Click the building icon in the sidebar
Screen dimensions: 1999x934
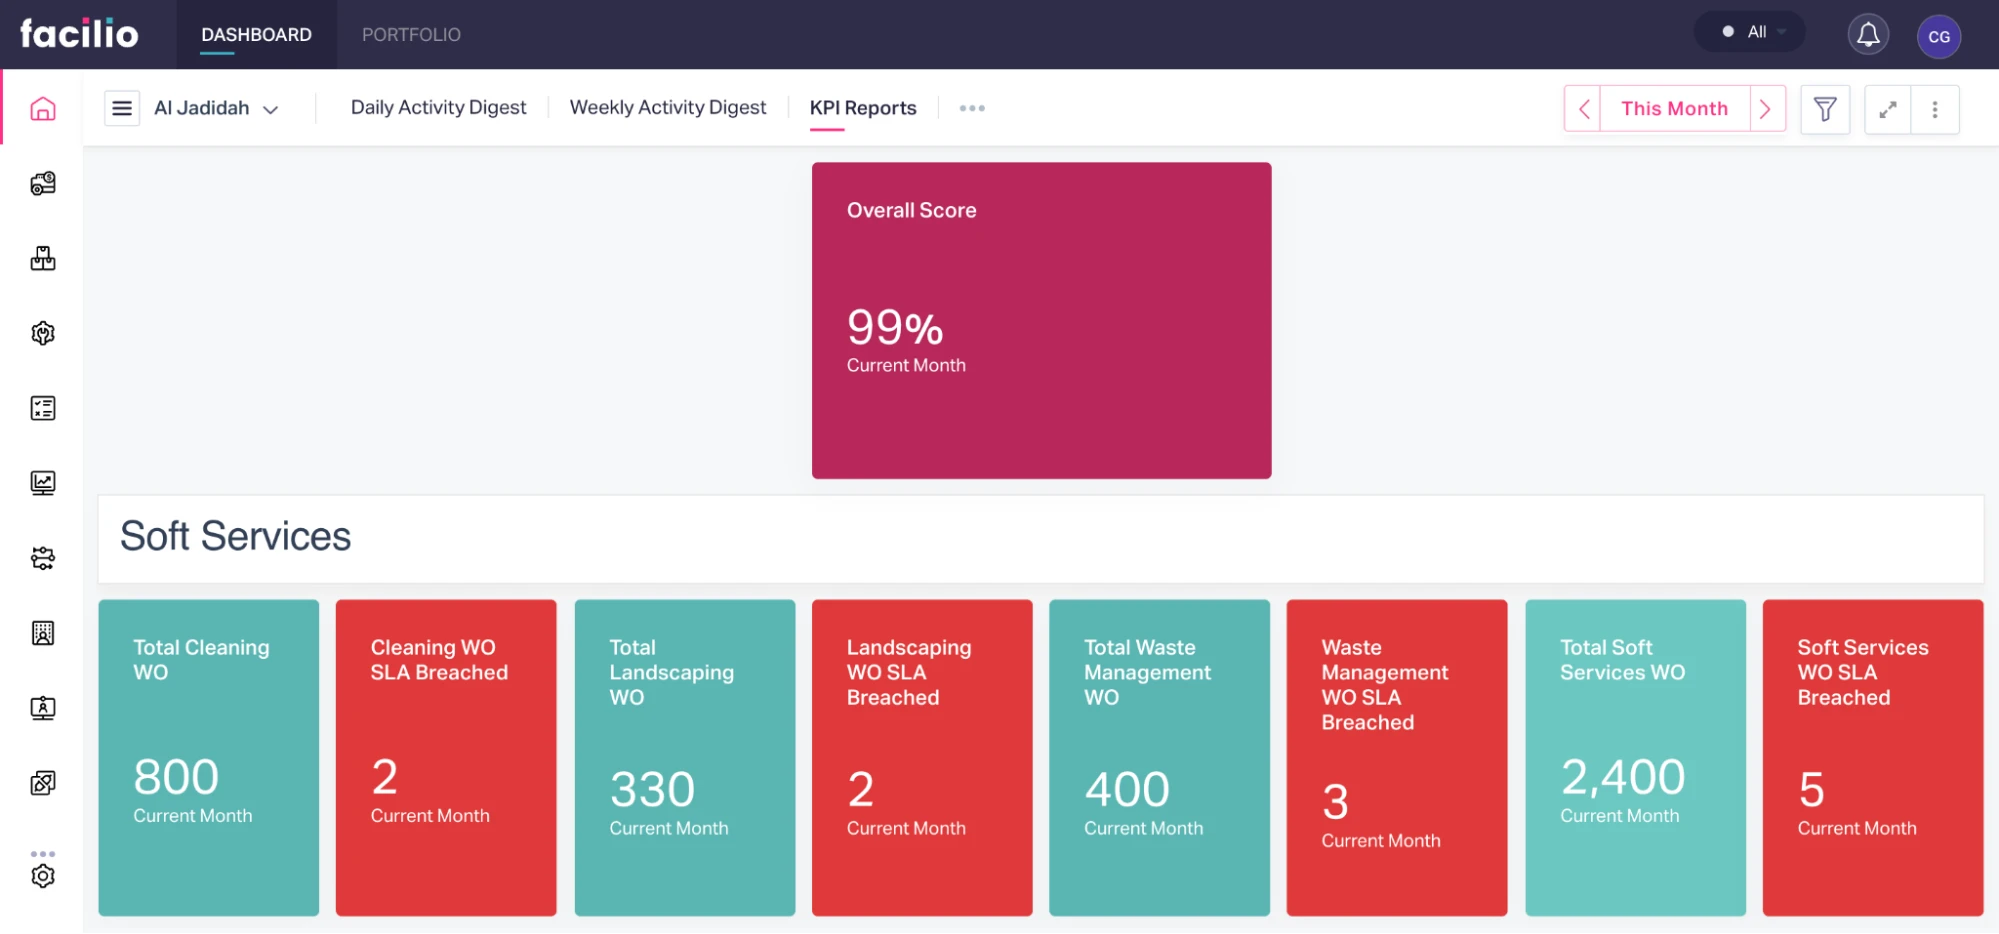(43, 633)
